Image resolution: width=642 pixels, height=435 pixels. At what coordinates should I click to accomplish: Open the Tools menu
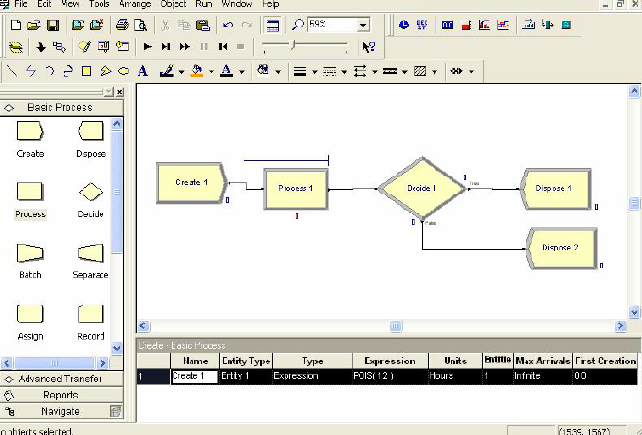point(99,4)
